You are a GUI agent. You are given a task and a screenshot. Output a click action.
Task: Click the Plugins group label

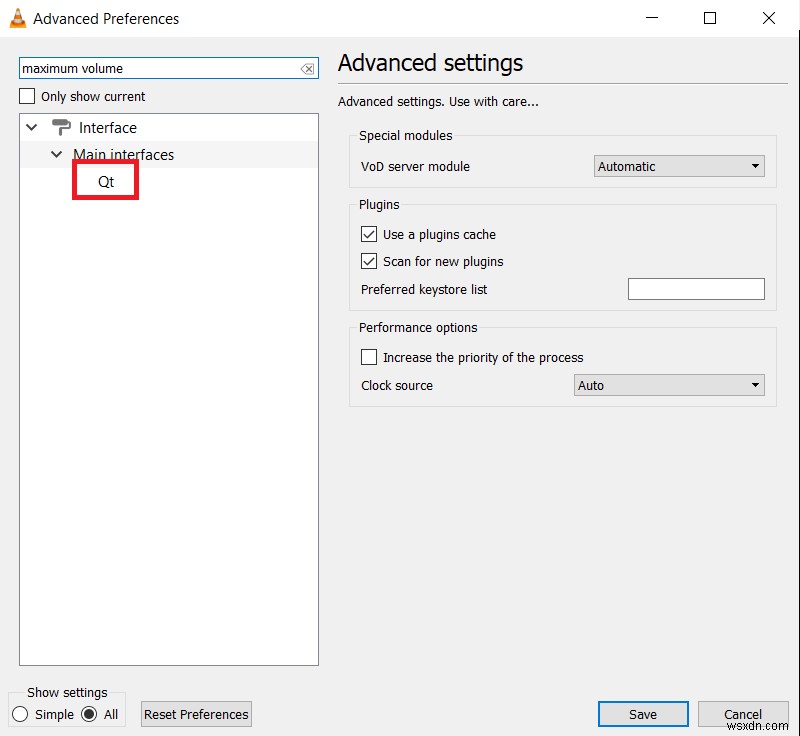pyautogui.click(x=379, y=205)
